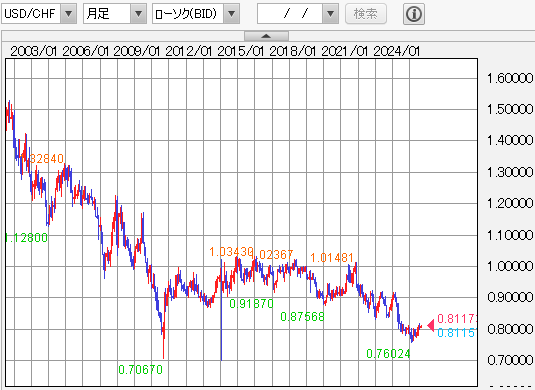The height and width of the screenshot is (390, 535).
Task: Click the red 0.8117 ask price label
Action: pyautogui.click(x=457, y=319)
